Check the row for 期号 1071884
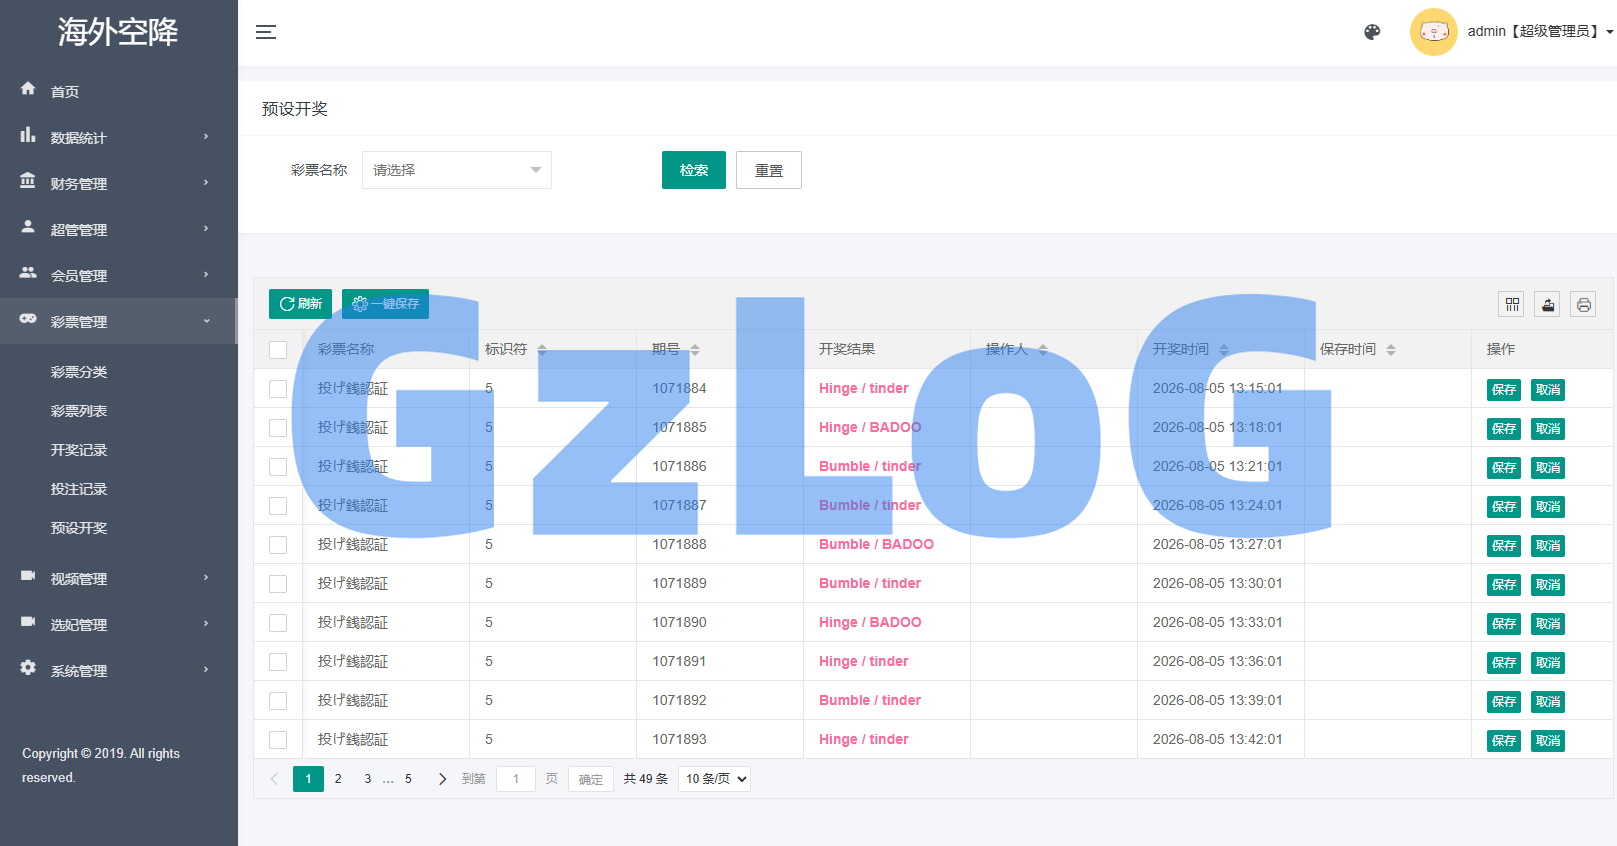The height and width of the screenshot is (846, 1617). coord(278,389)
